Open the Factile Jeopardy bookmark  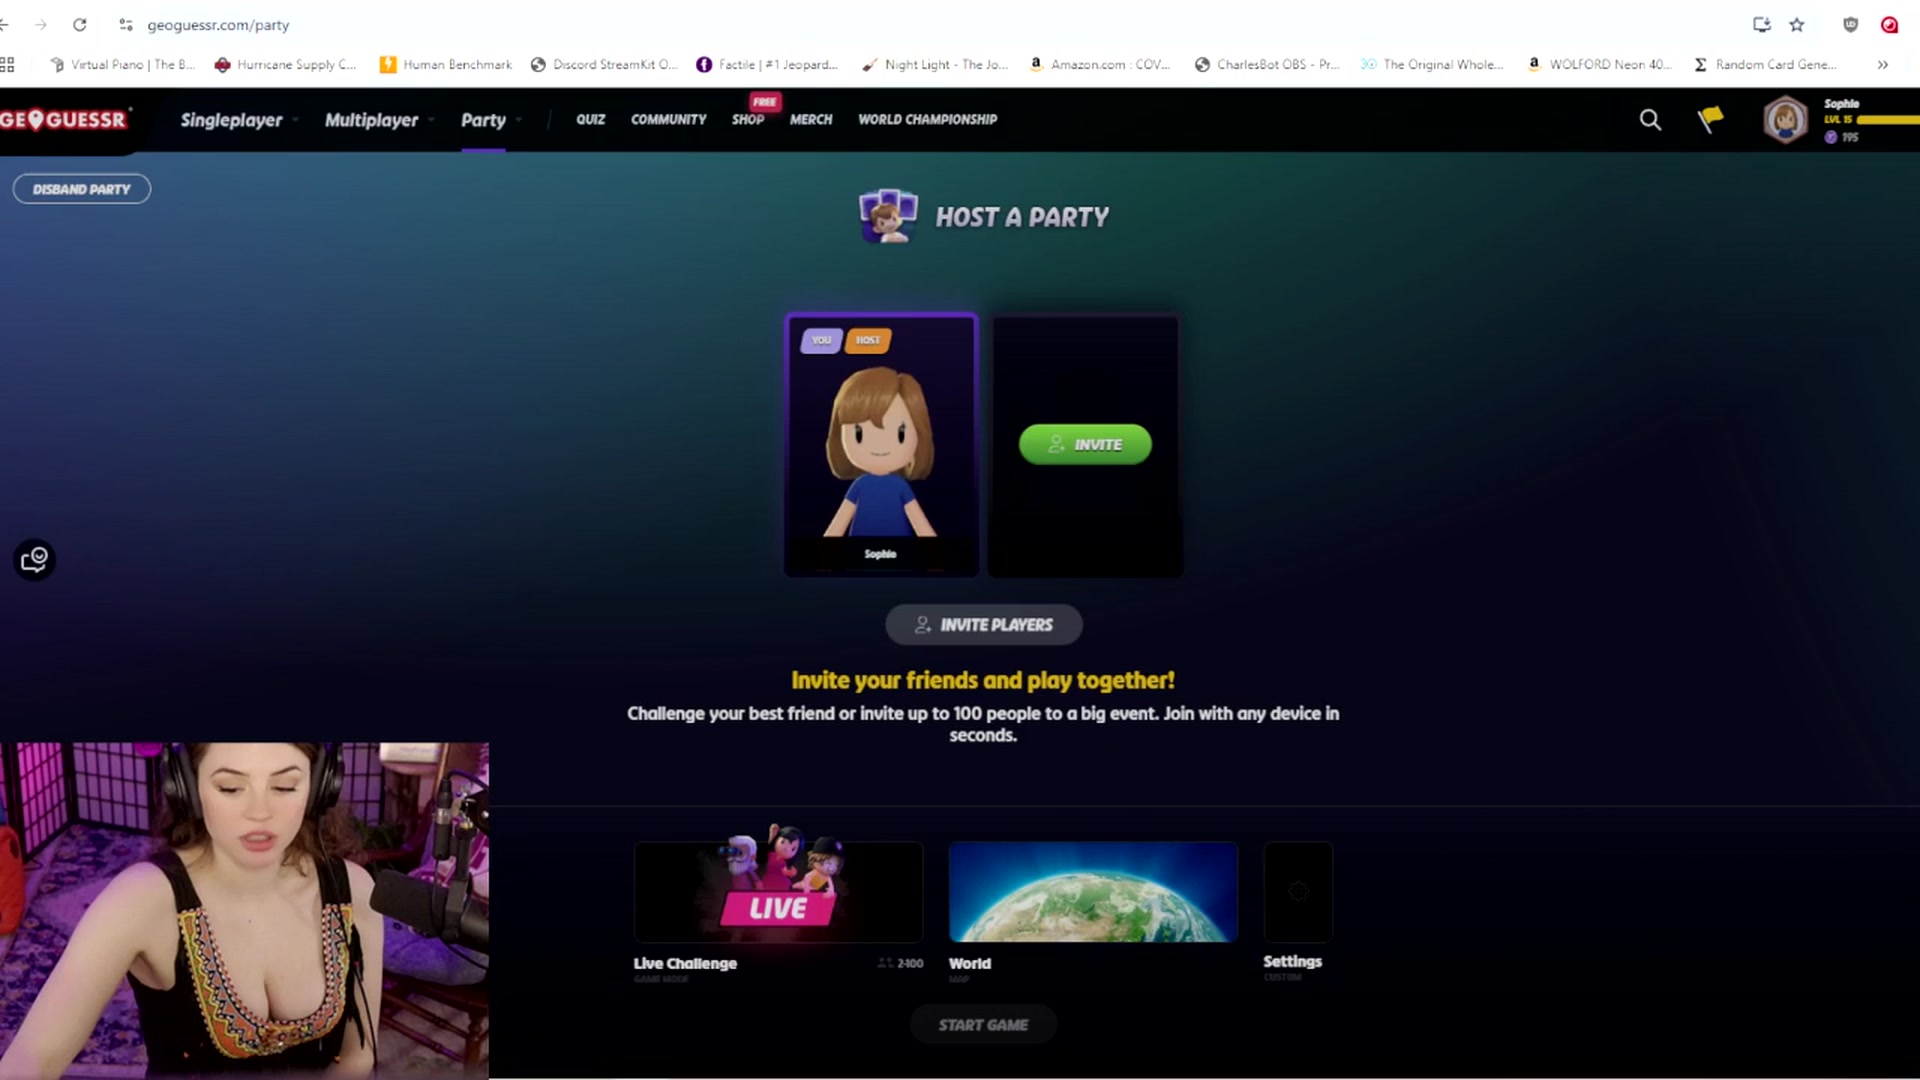click(767, 64)
